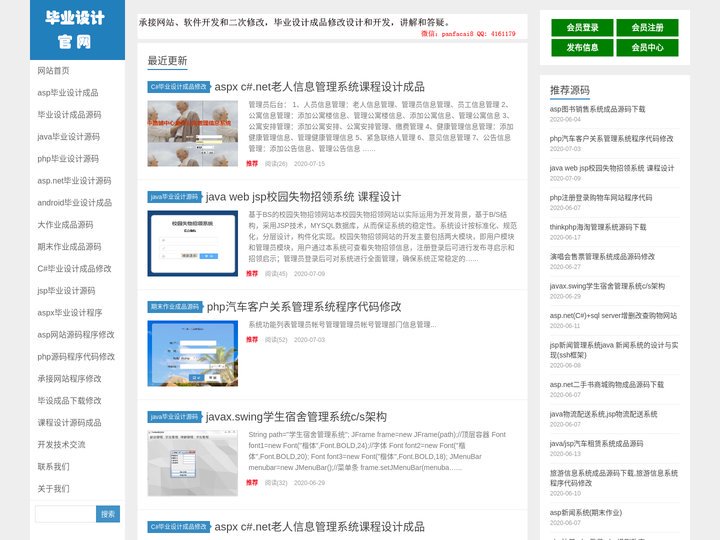The width and height of the screenshot is (720, 540).
Task: Open the 联系我们 page
Action: click(53, 467)
